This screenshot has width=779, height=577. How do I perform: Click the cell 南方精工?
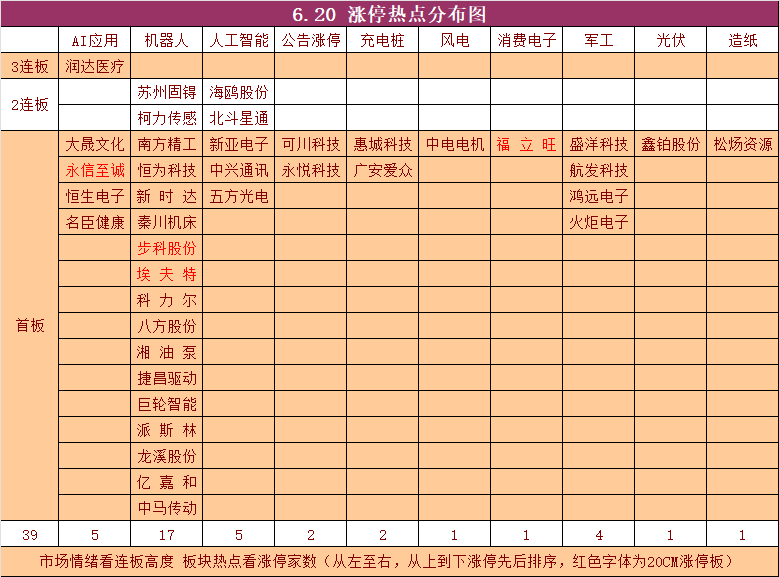coord(166,145)
